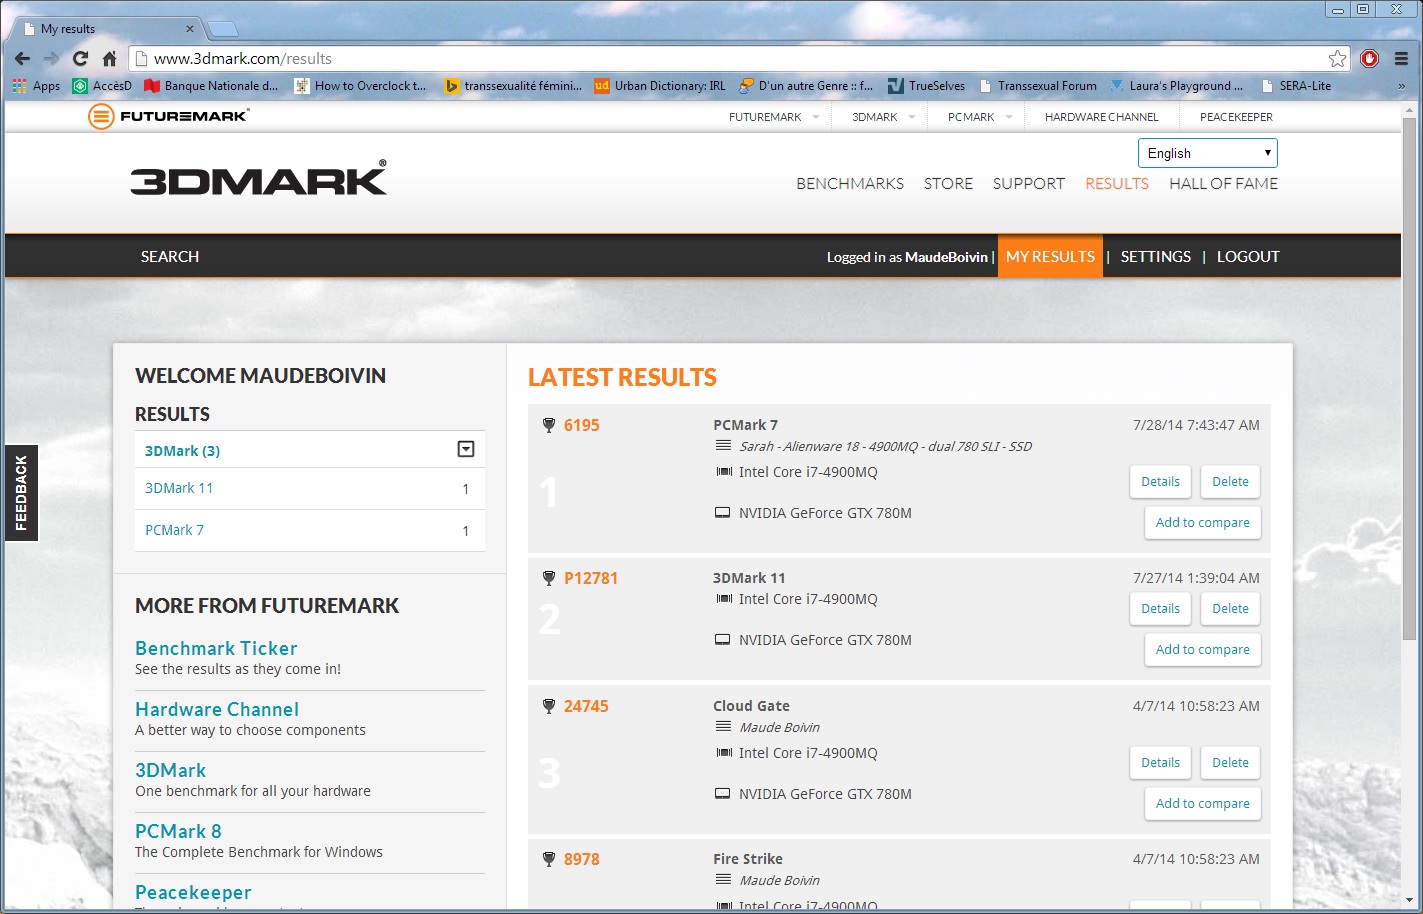Click the Futuremark logo
The width and height of the screenshot is (1423, 914).
pos(168,116)
